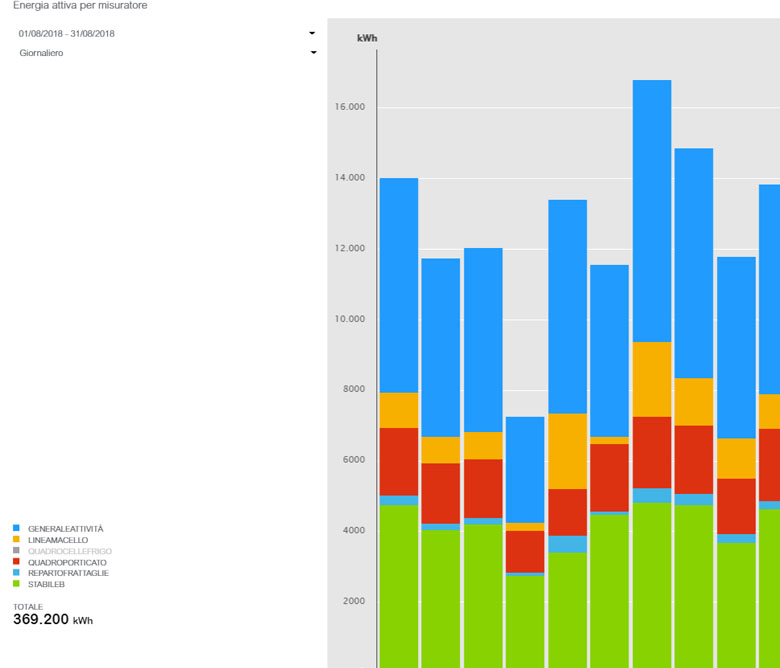
Task: Click the first bar's red segment
Action: coord(399,462)
